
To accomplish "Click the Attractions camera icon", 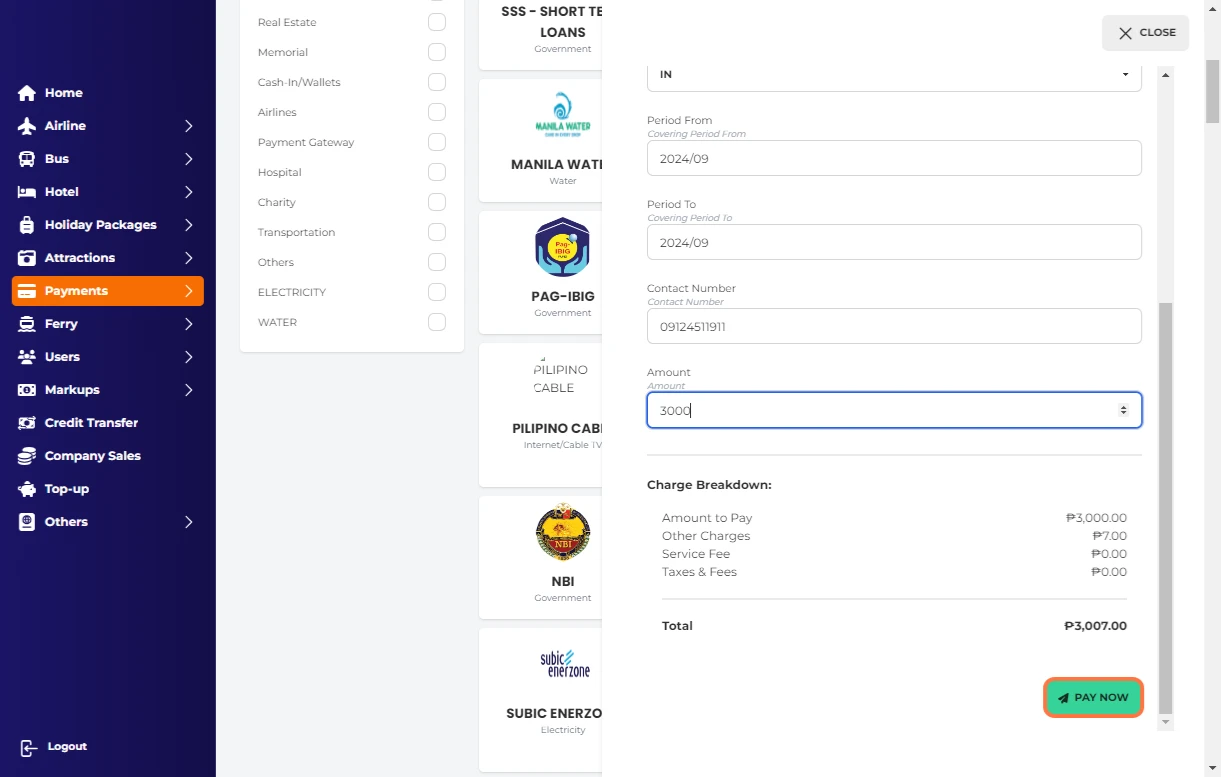I will 27,258.
